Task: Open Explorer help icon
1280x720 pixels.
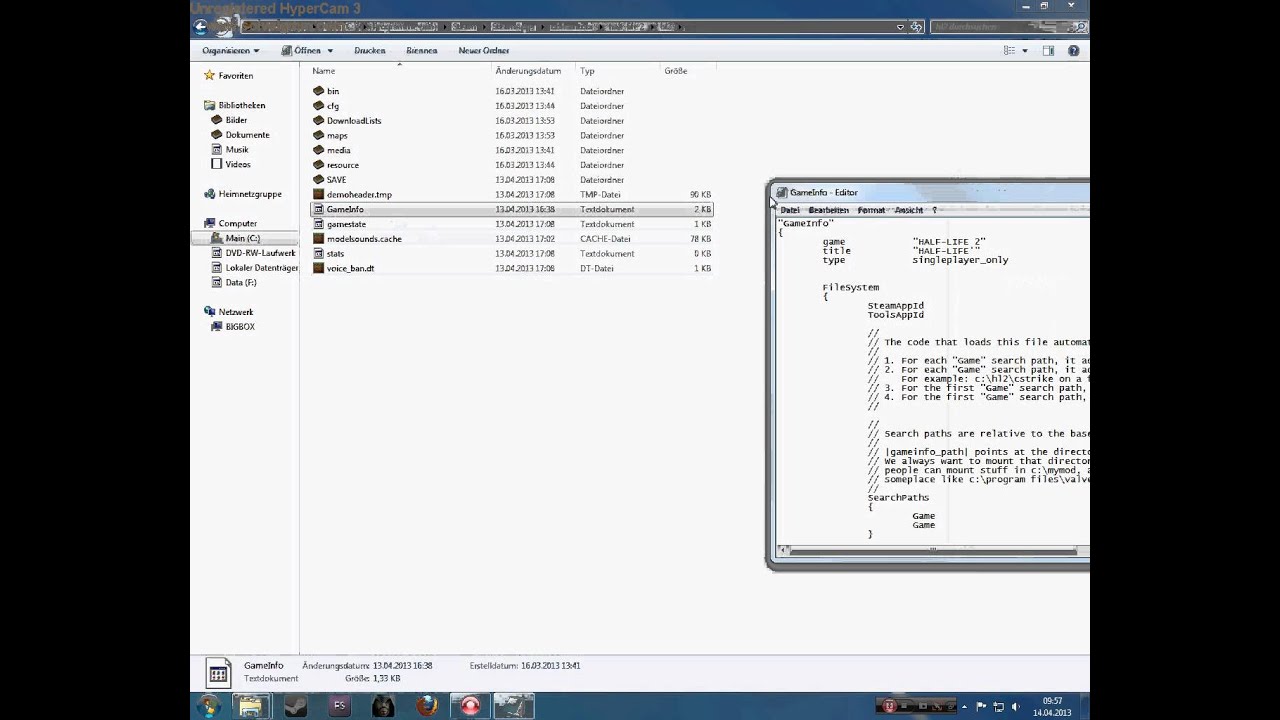Action: (1074, 51)
